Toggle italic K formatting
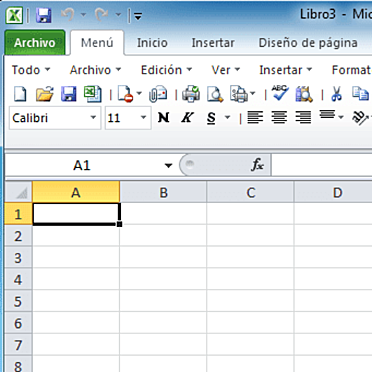Screen dimensions: 372x372 [x=187, y=118]
